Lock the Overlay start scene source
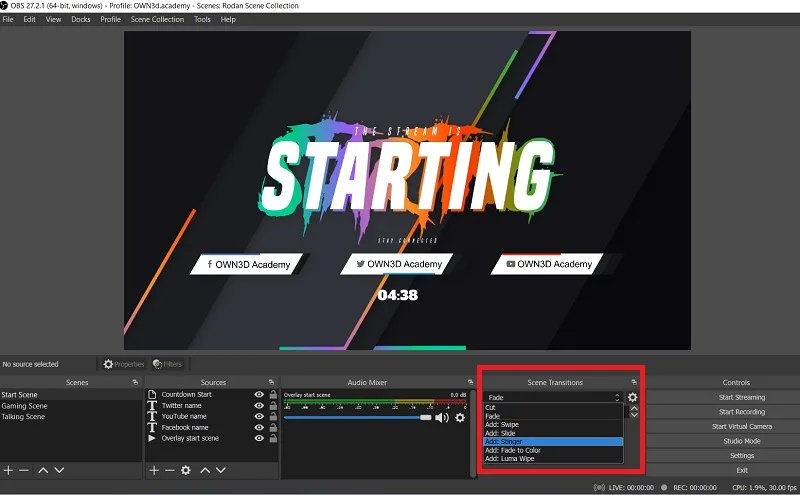The width and height of the screenshot is (800, 495). click(x=273, y=438)
